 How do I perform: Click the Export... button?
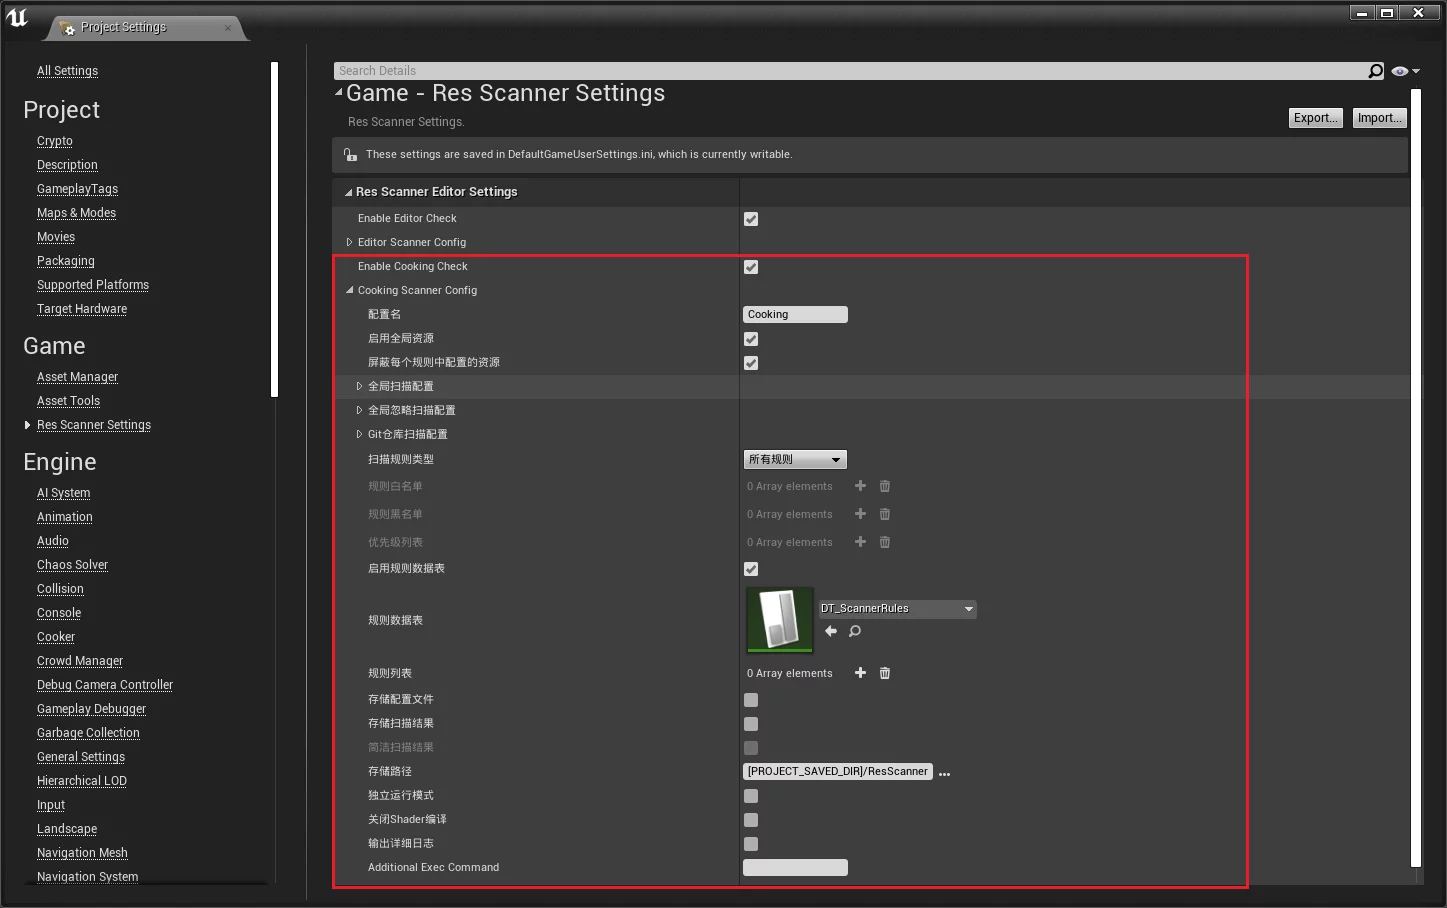click(1315, 118)
